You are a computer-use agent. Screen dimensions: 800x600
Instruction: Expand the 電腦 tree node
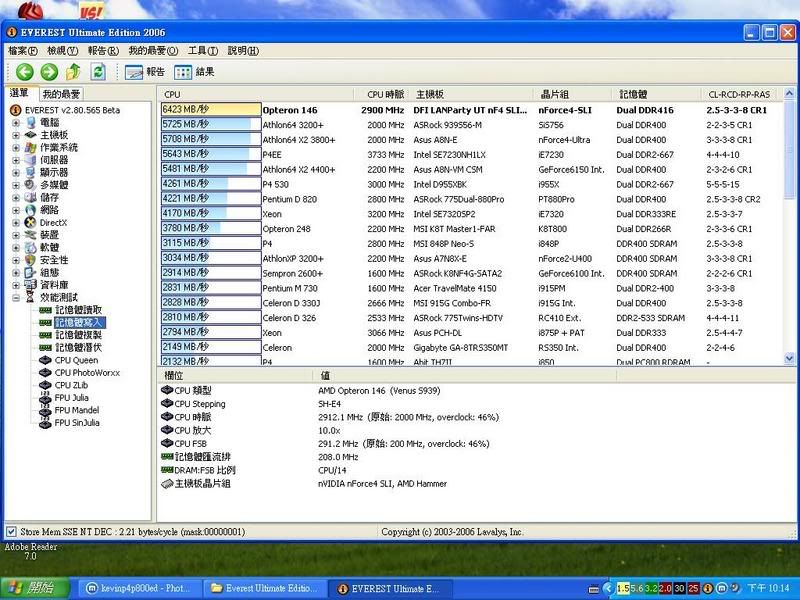[17, 122]
